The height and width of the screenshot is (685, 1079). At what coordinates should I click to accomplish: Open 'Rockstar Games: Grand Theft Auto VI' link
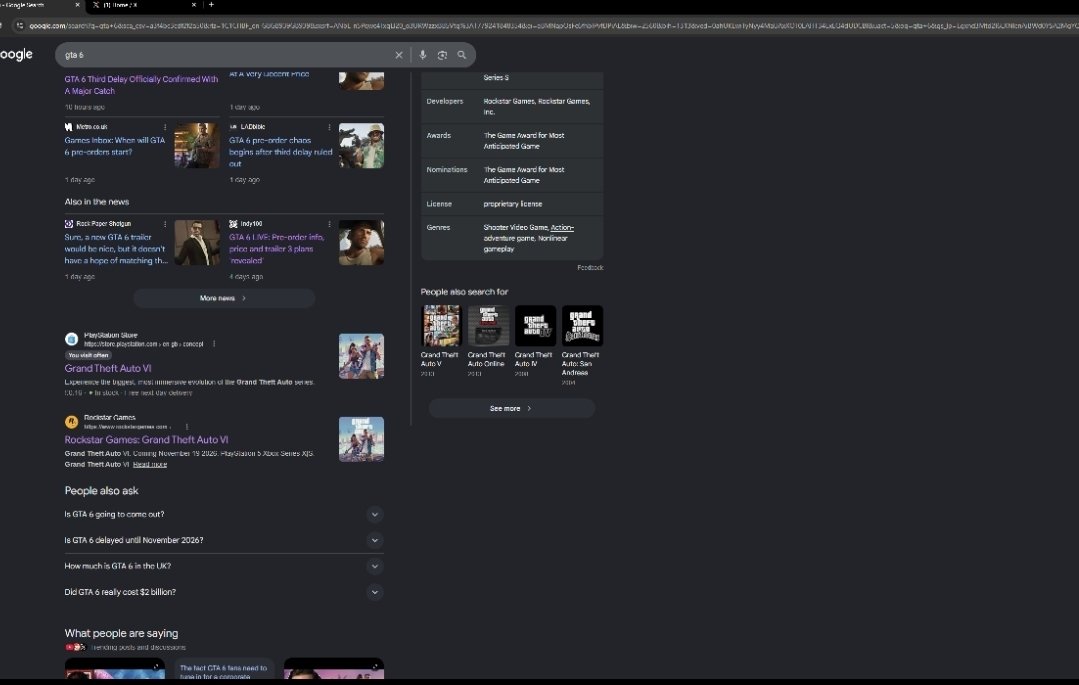click(x=147, y=440)
